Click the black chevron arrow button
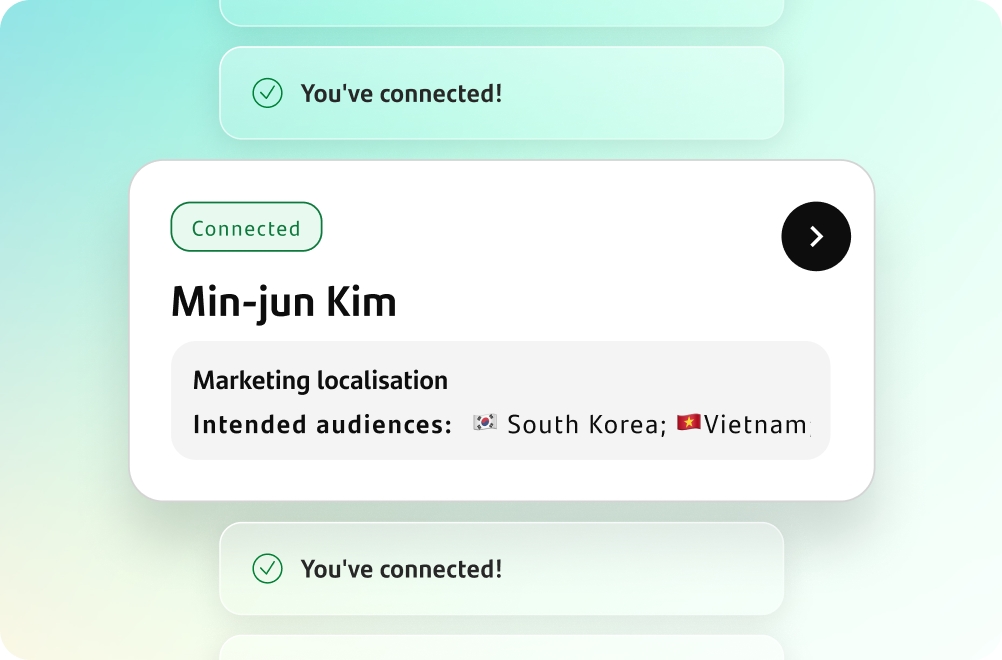 816,236
